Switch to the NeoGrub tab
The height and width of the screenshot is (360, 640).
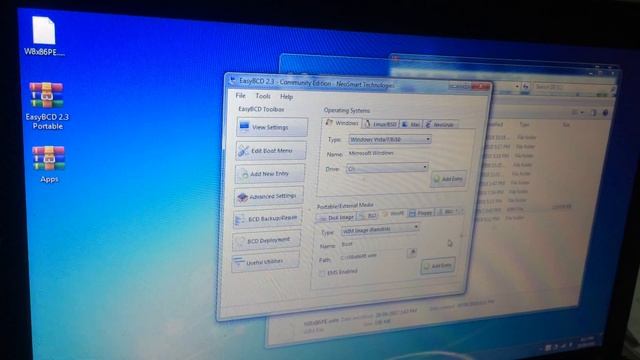440,124
